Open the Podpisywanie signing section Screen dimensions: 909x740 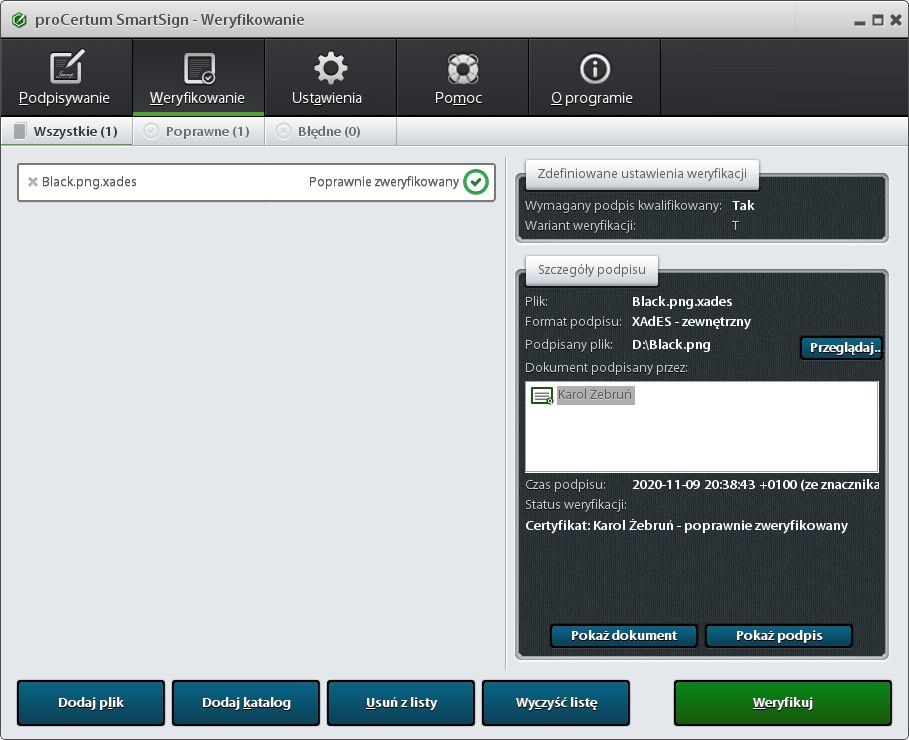(66, 78)
